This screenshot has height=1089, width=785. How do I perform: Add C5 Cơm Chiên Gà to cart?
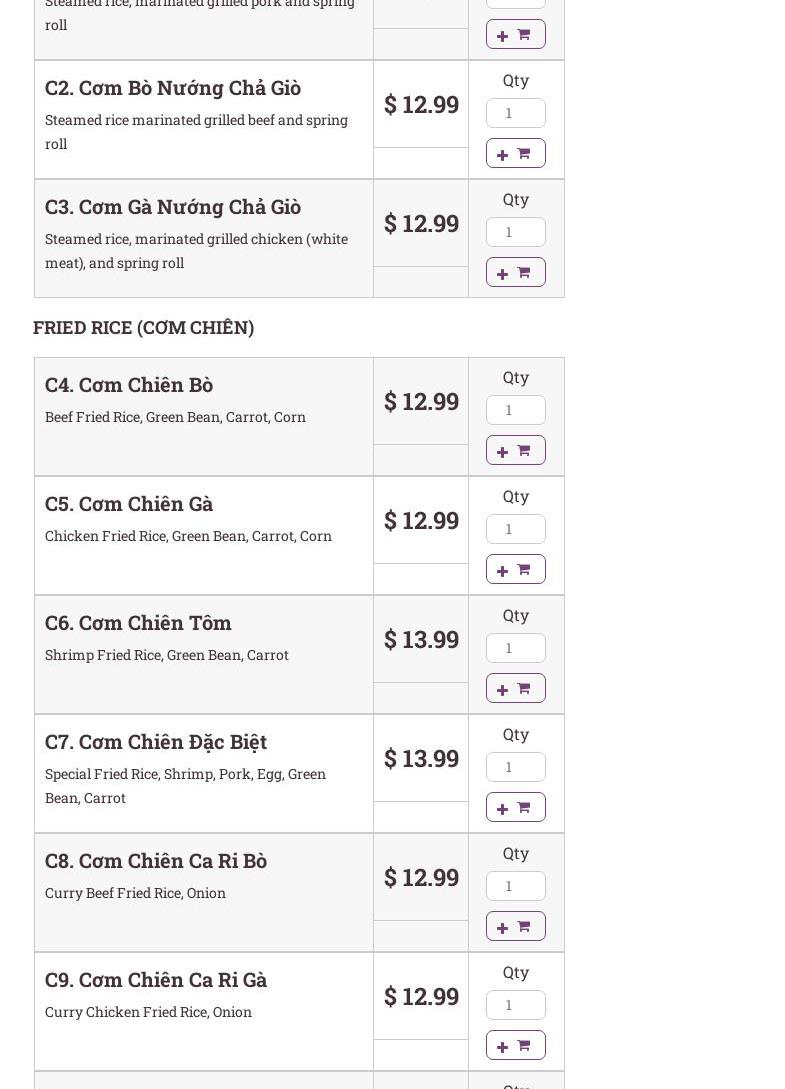point(515,570)
